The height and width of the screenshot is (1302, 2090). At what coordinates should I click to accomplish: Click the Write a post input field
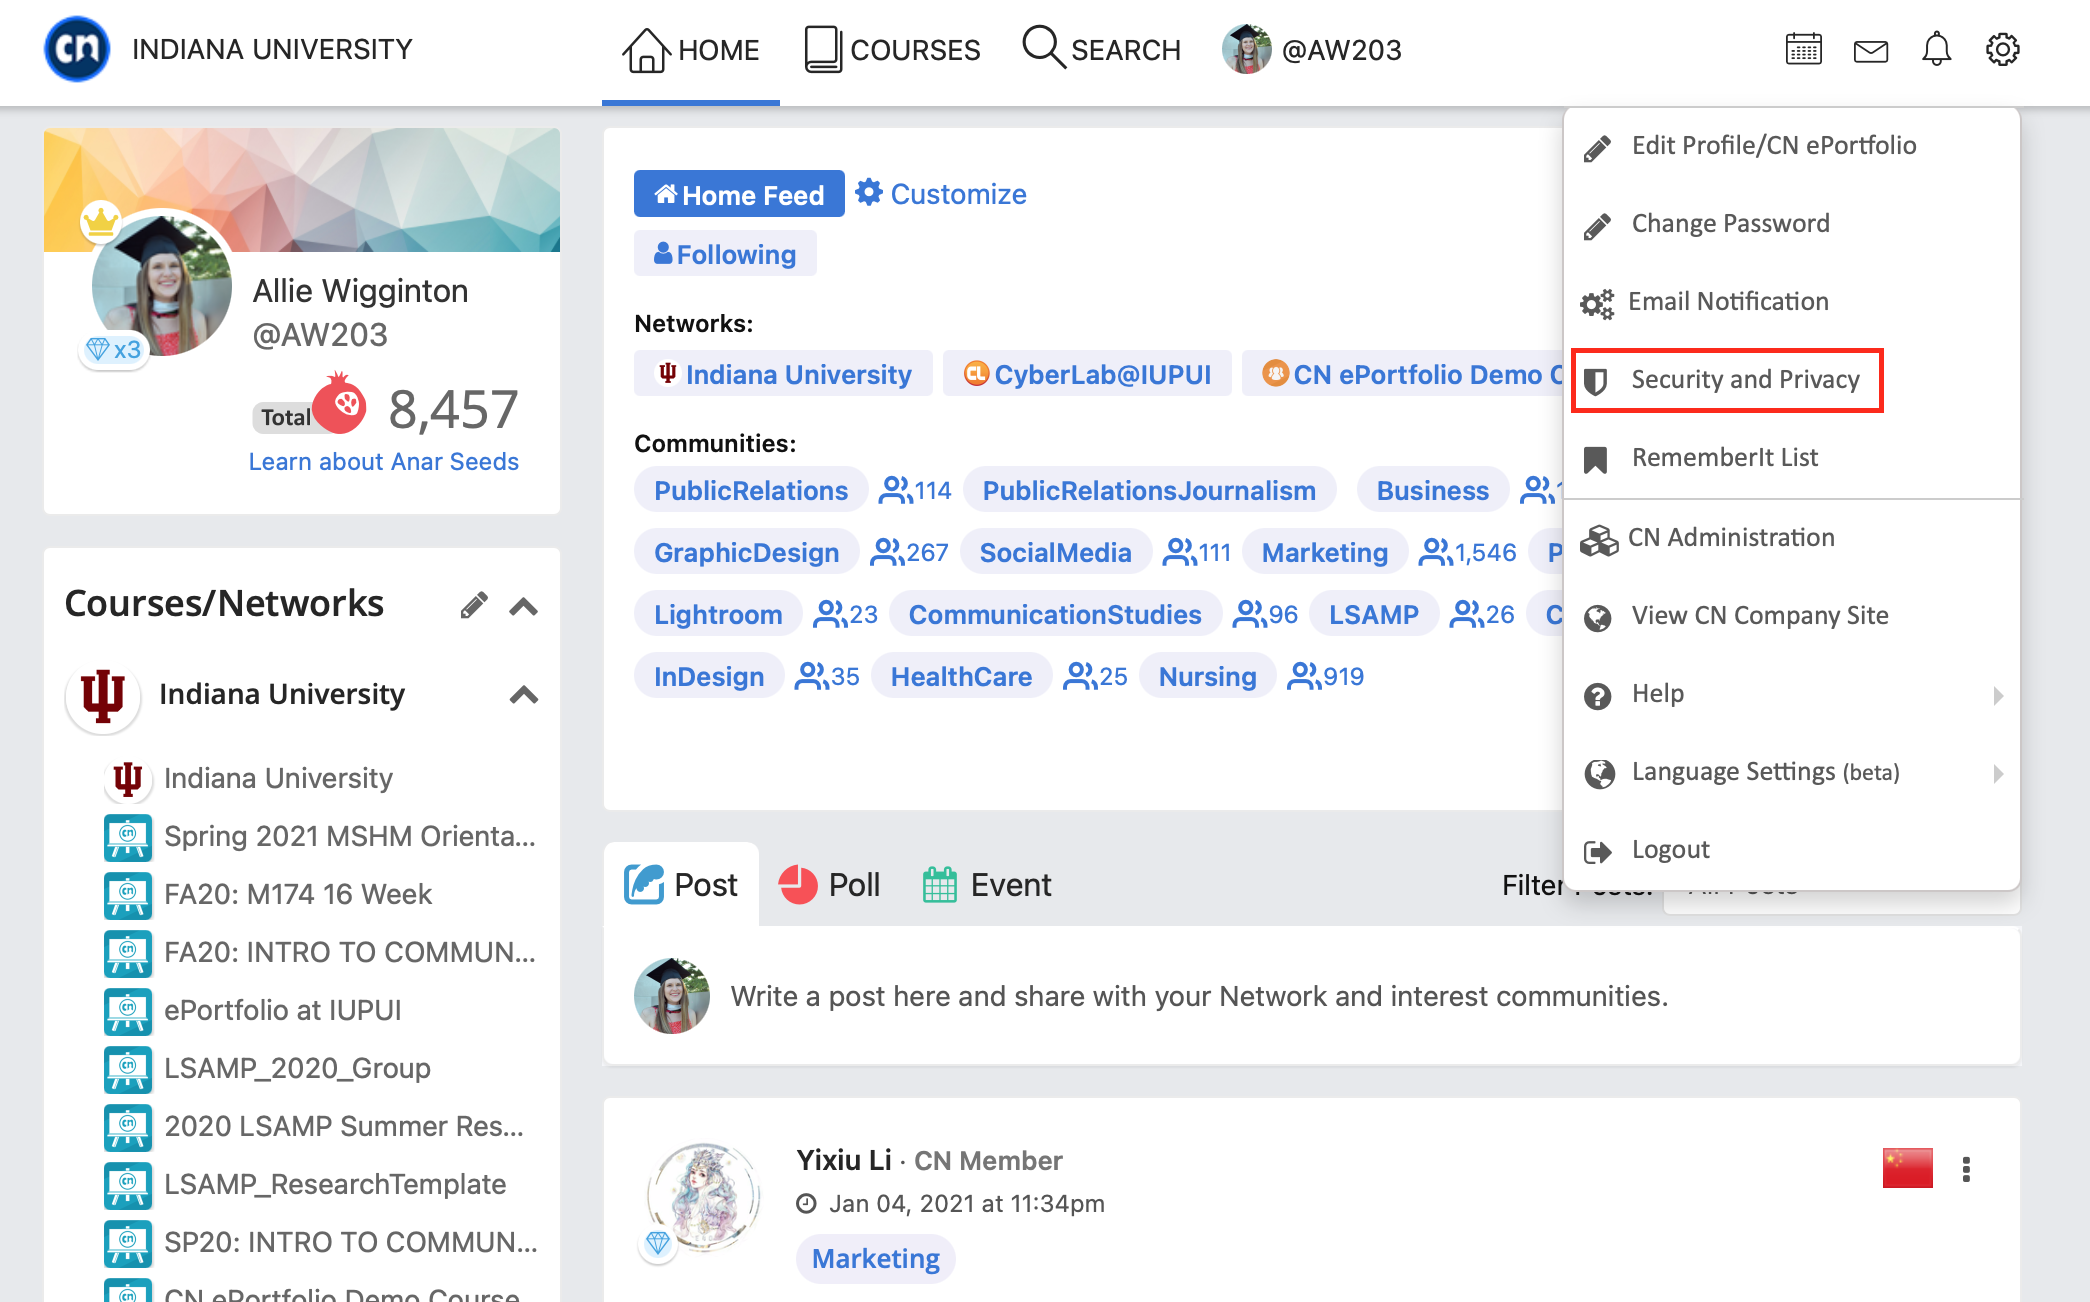pos(1199,996)
